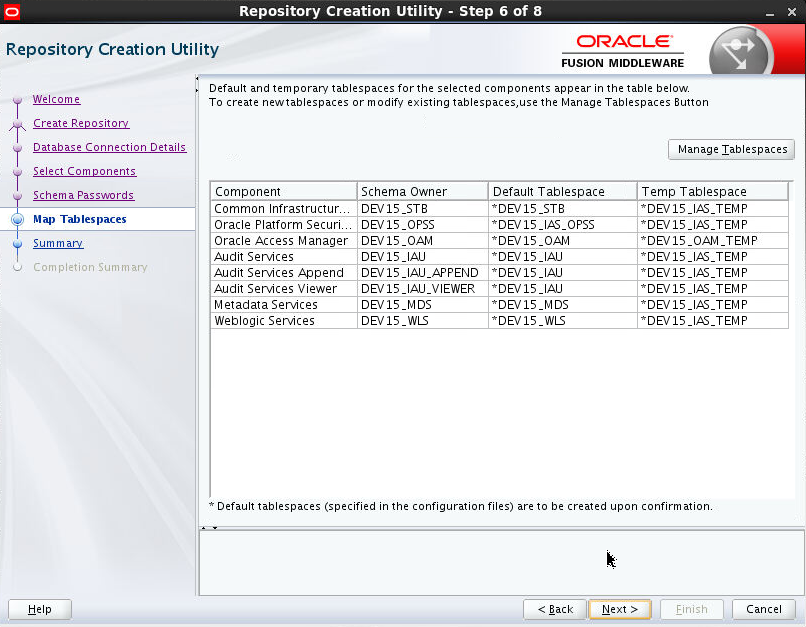
Task: Click Database Connection Details bullet icon
Action: coord(17,147)
